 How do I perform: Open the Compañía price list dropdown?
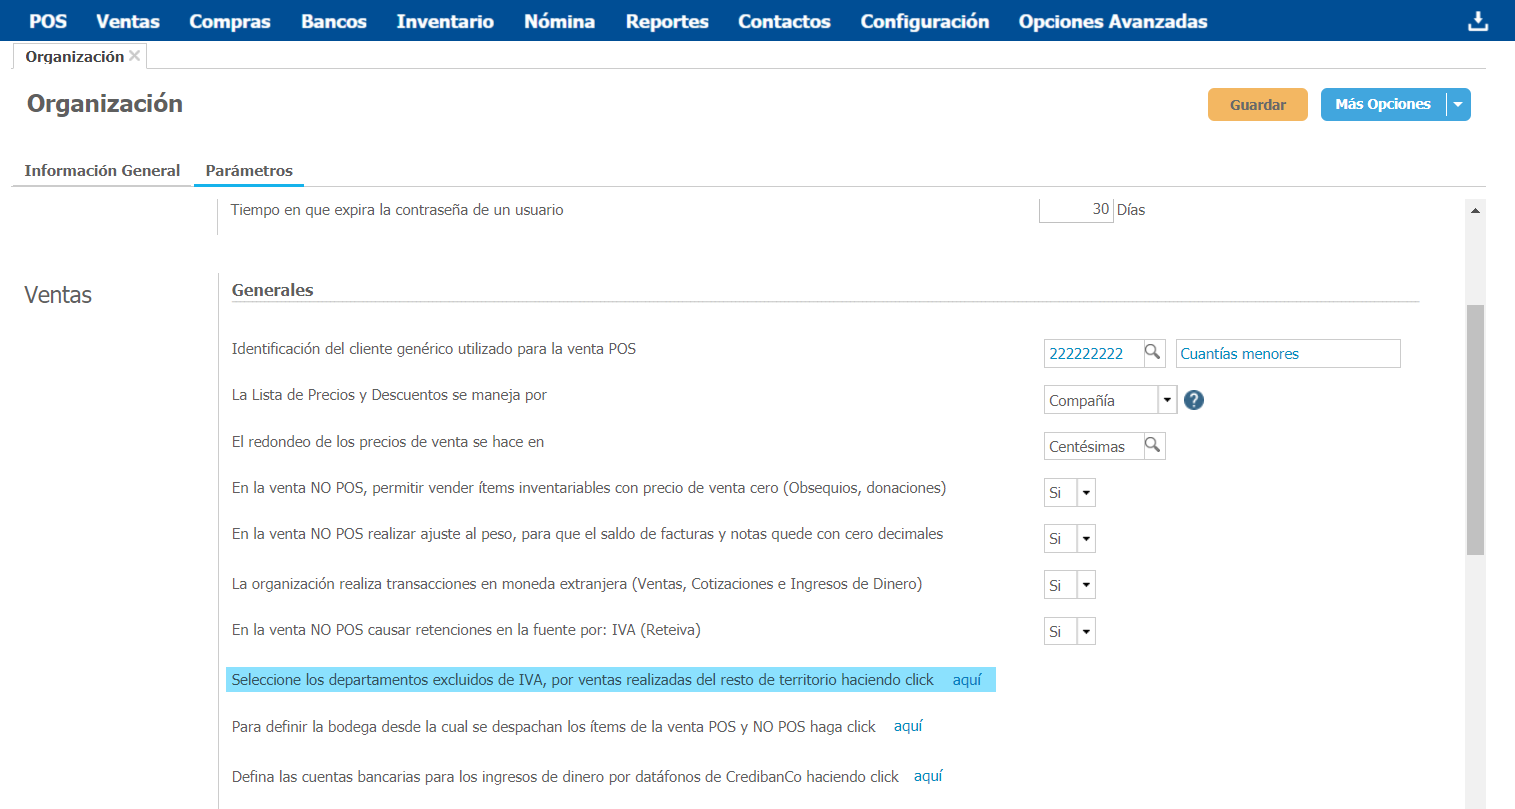click(1166, 400)
